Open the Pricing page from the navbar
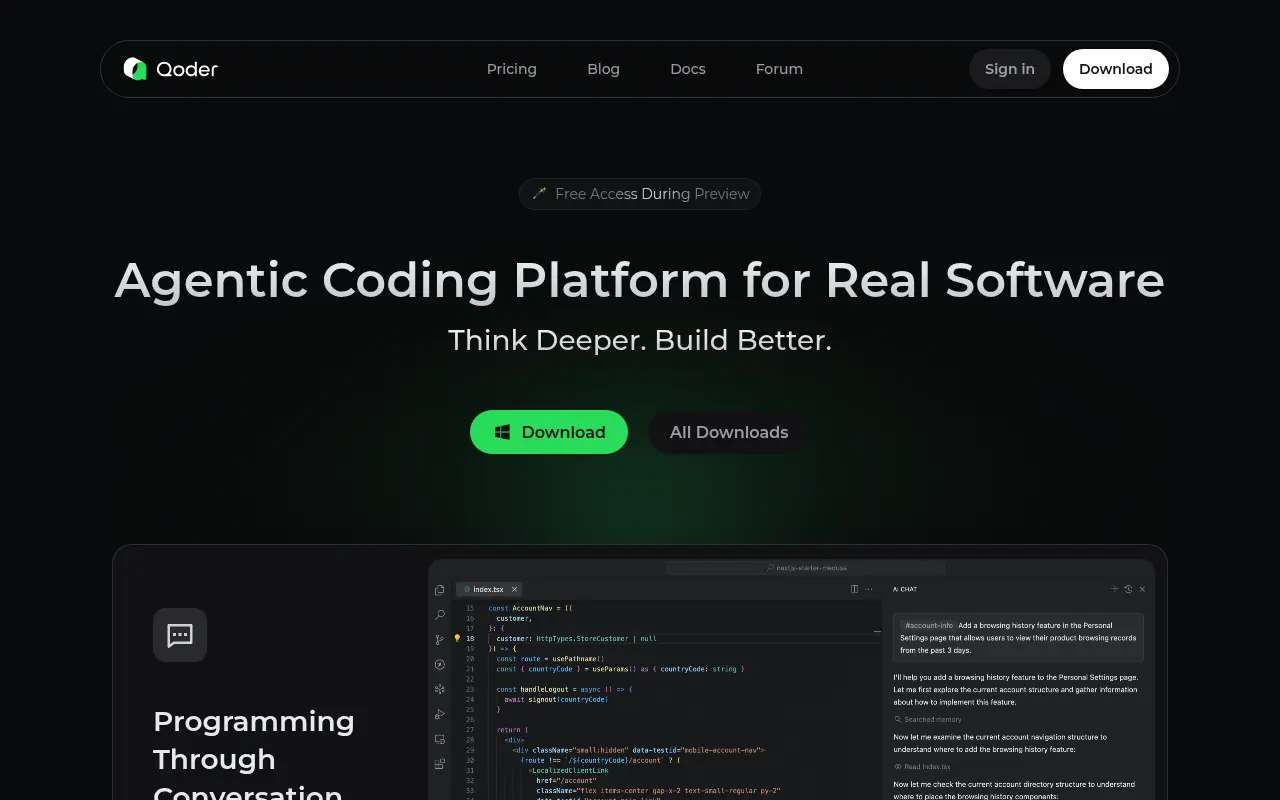The width and height of the screenshot is (1280, 800). pos(511,69)
